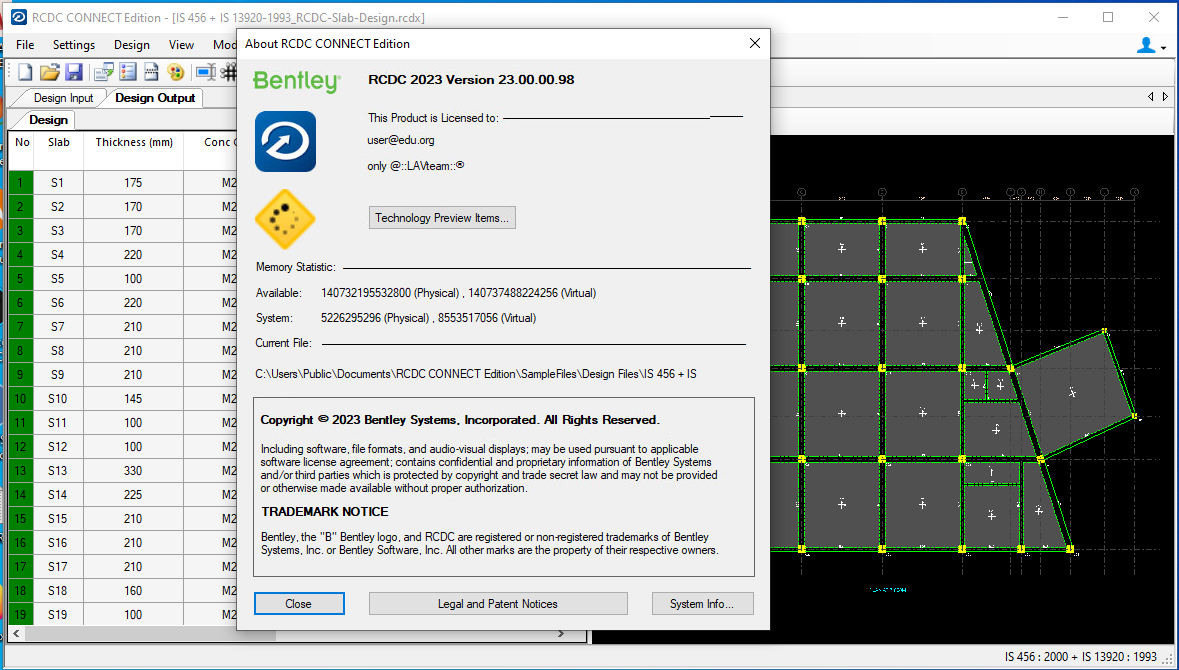1179x670 pixels.
Task: Click the "user@edu.org" licensee text
Action: [401, 140]
